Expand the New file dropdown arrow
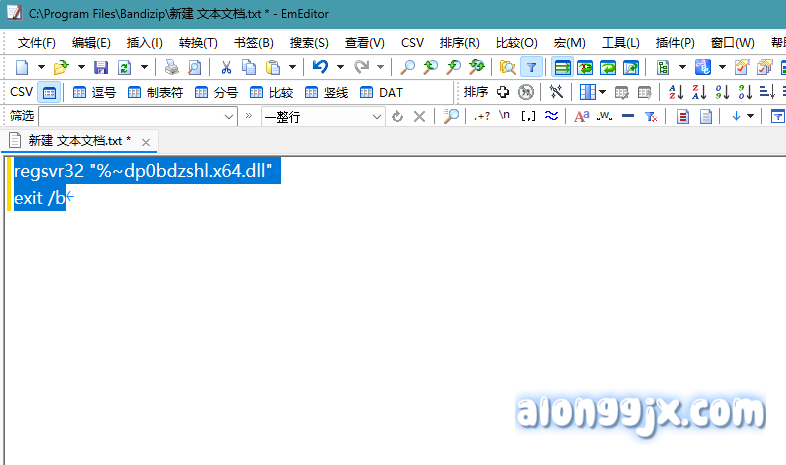The height and width of the screenshot is (465, 786). (41, 67)
